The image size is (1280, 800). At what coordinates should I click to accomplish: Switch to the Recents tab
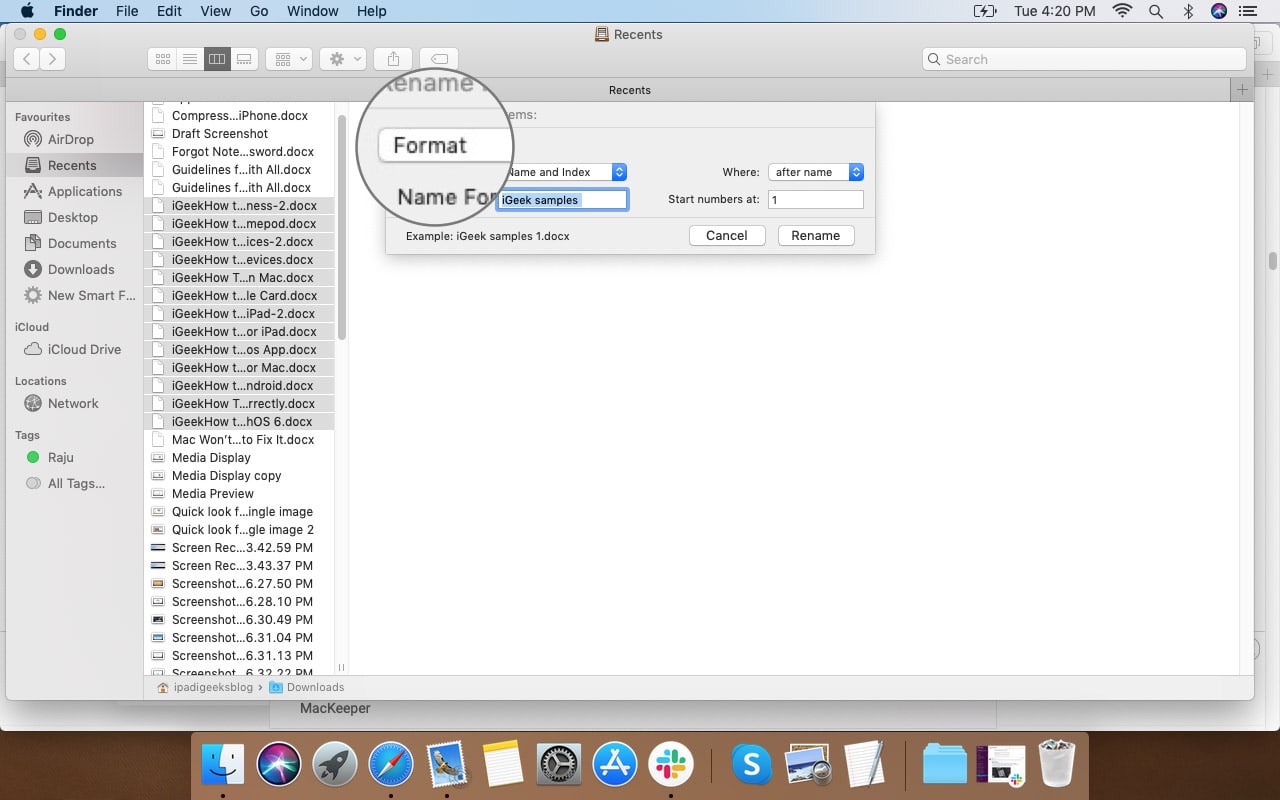(629, 90)
